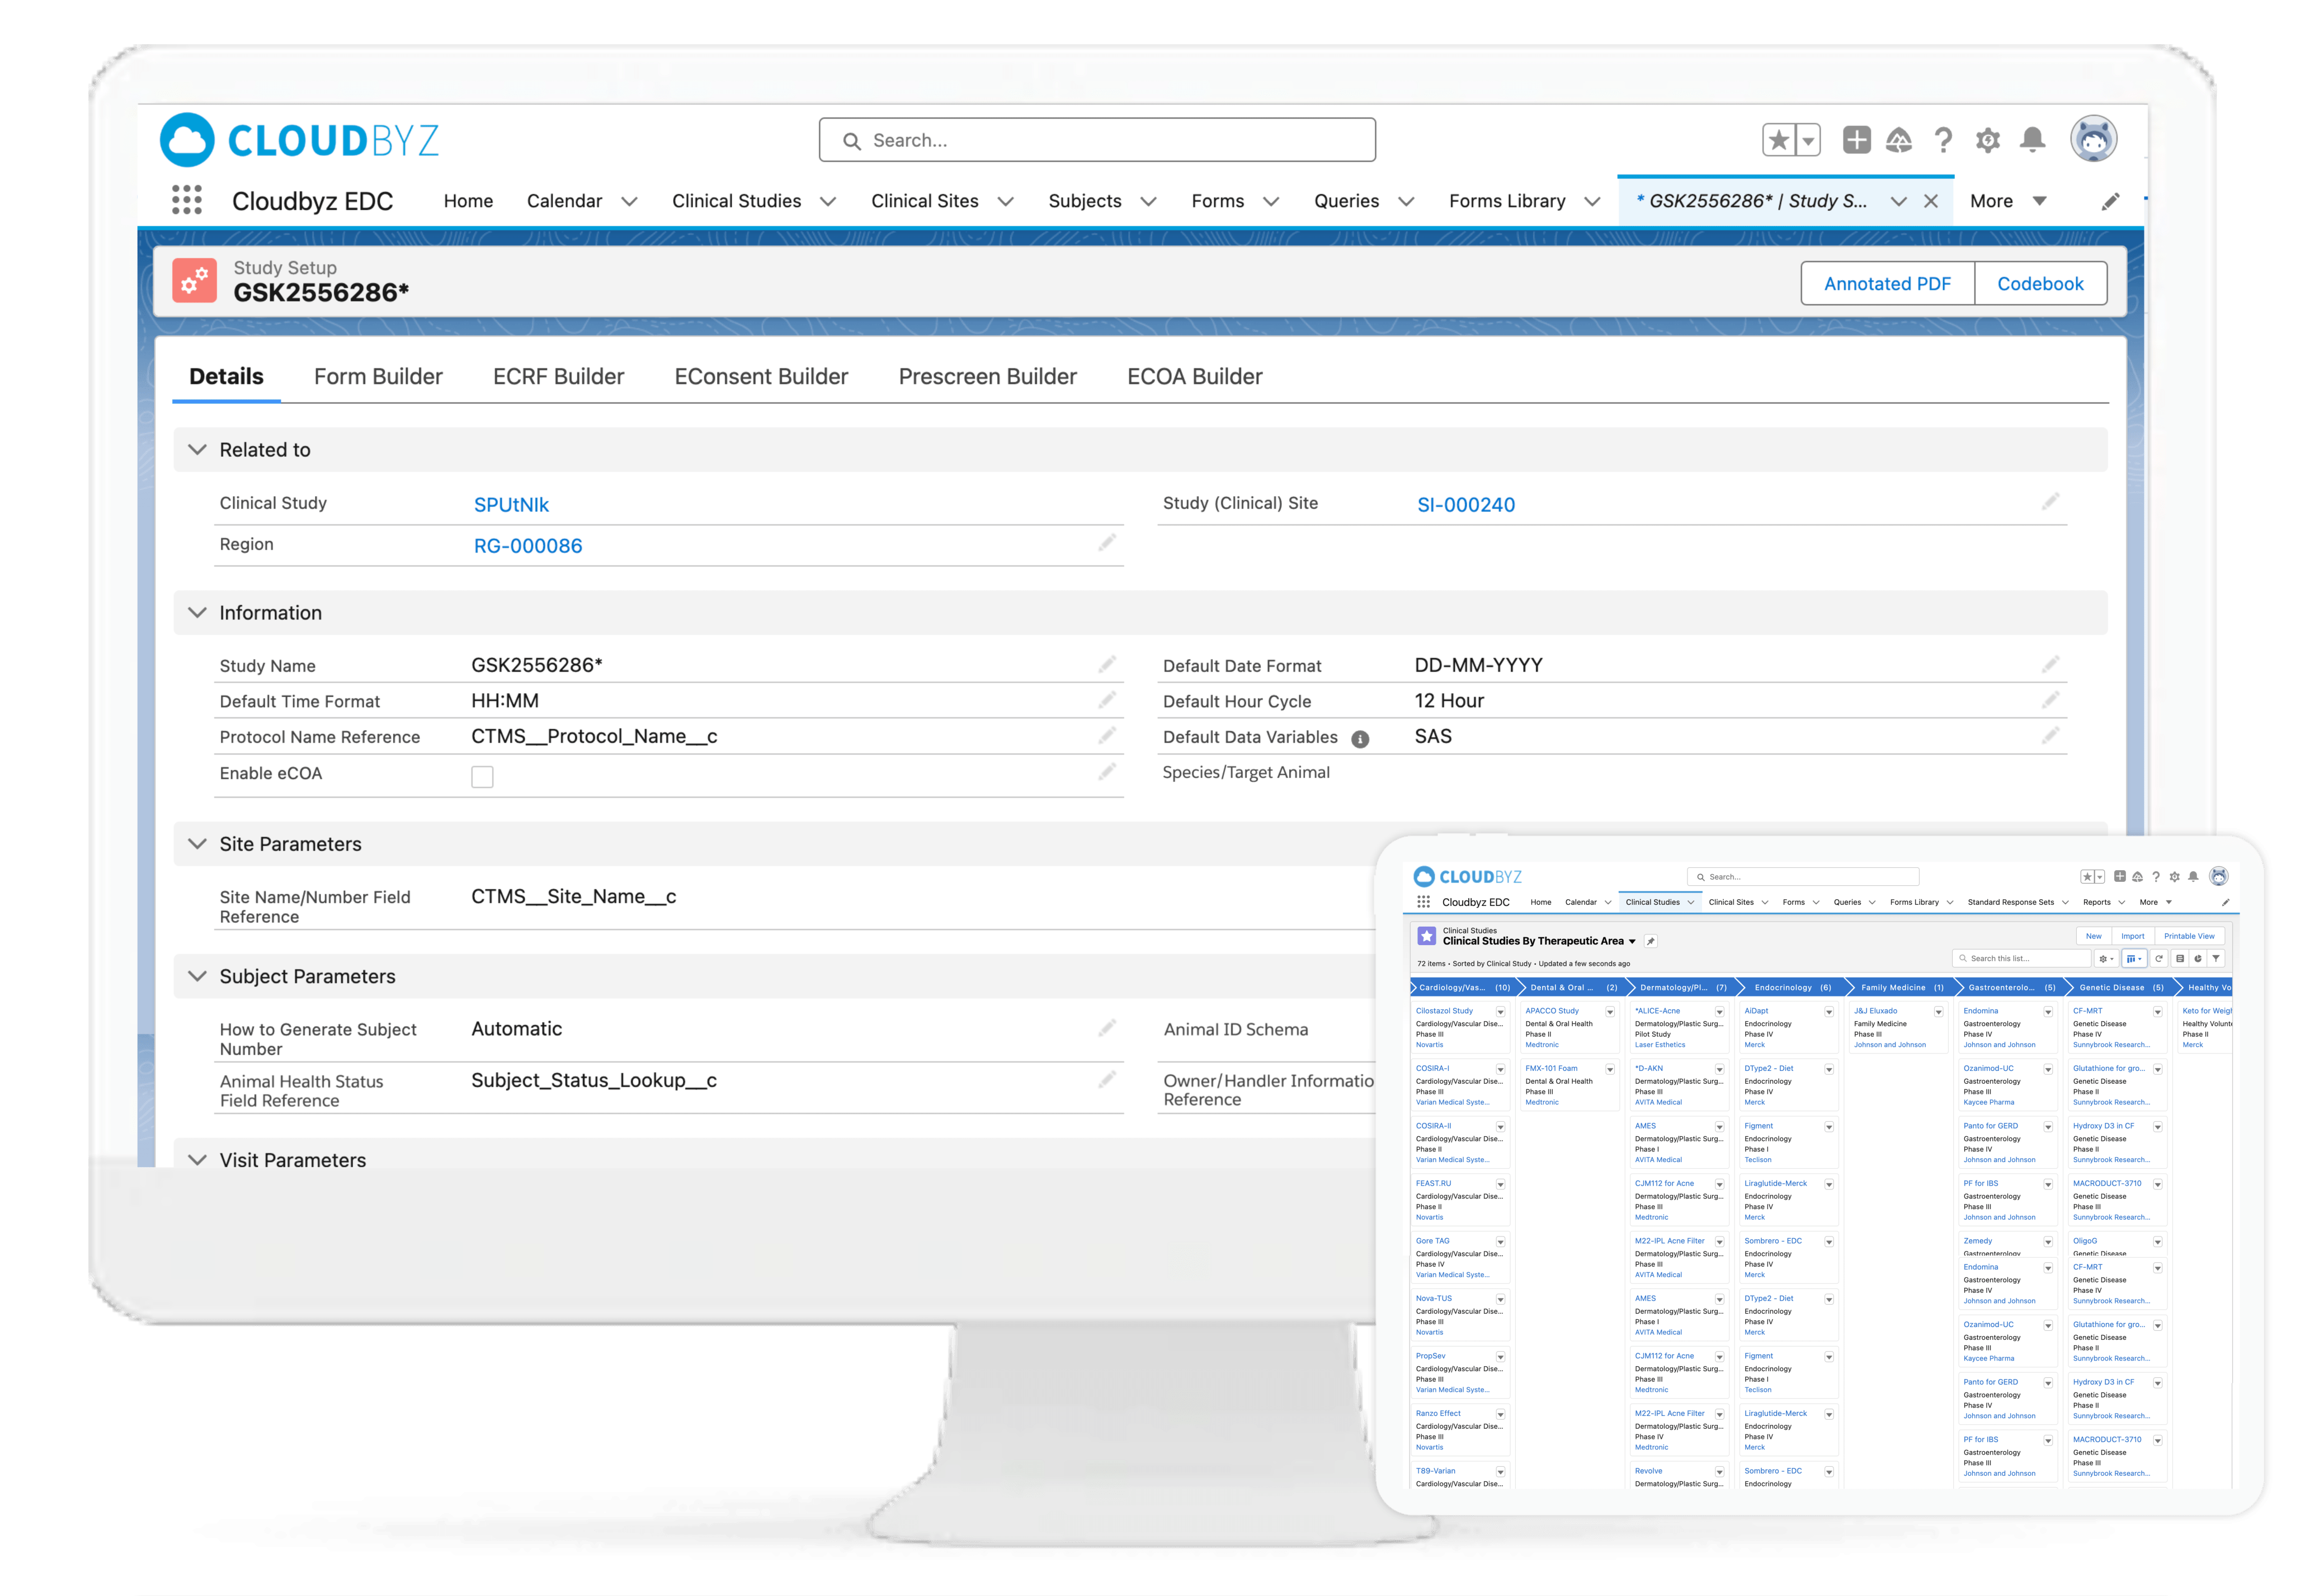Screen dimensions: 2305x1596
Task: Open the Calendar nav dropdown chevron
Action: (629, 201)
